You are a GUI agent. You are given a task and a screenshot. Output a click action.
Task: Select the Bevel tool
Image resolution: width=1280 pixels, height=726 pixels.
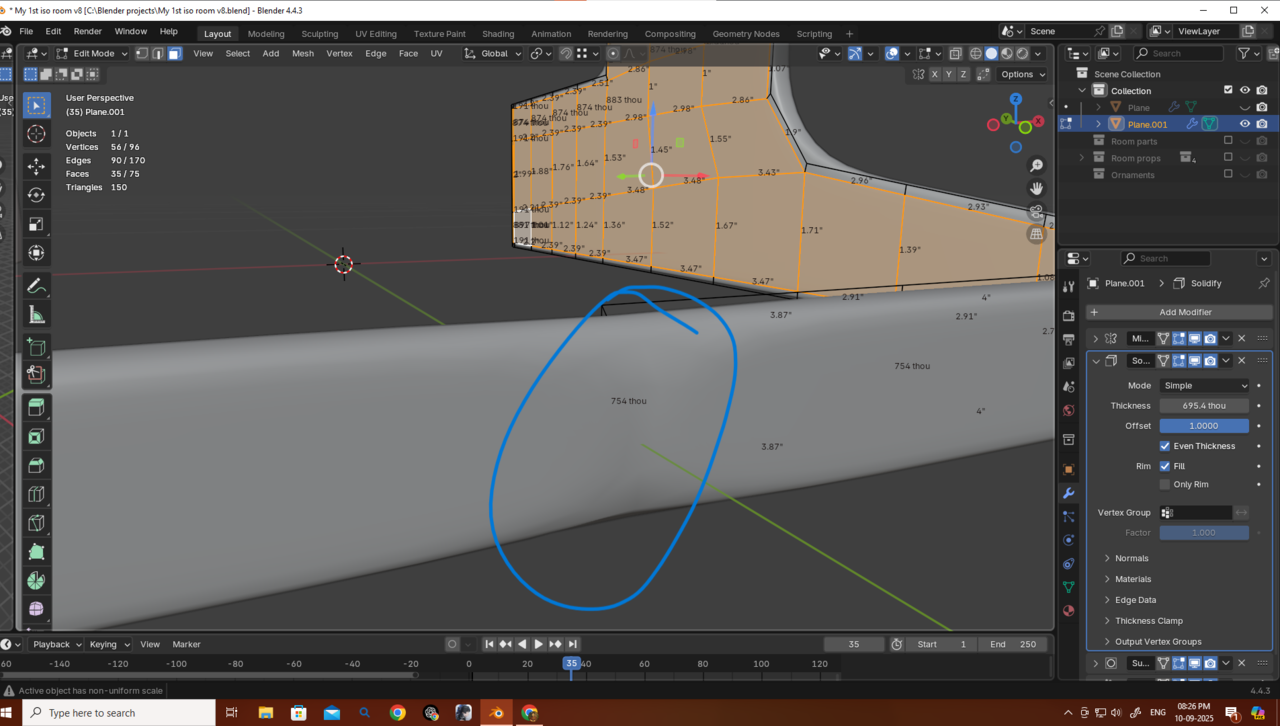tap(36, 466)
